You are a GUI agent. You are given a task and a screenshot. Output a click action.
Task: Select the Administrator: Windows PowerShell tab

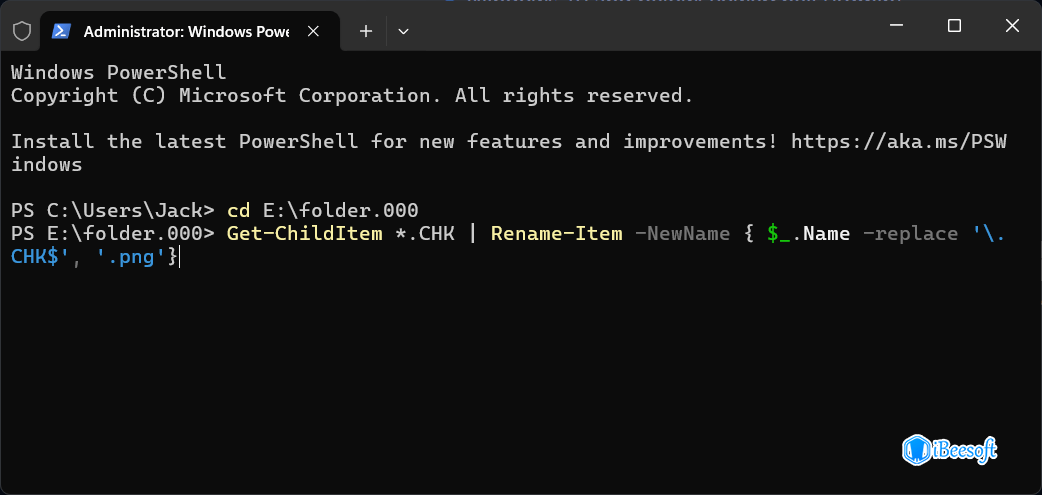(x=185, y=31)
